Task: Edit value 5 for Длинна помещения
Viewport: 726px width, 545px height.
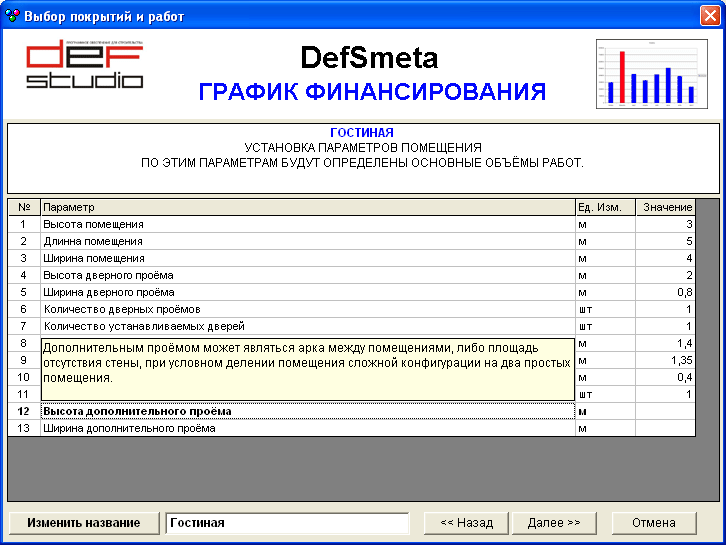Action: (x=665, y=241)
